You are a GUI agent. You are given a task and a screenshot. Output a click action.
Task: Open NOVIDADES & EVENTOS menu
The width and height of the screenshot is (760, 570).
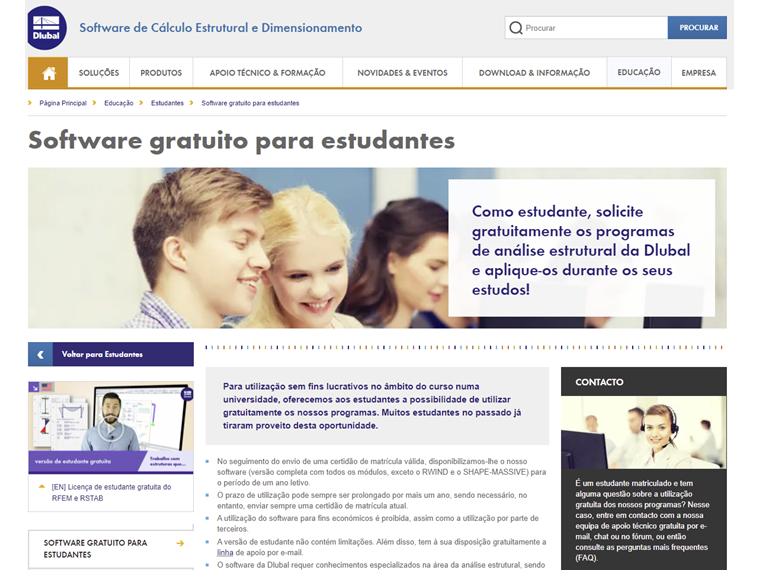(x=402, y=73)
